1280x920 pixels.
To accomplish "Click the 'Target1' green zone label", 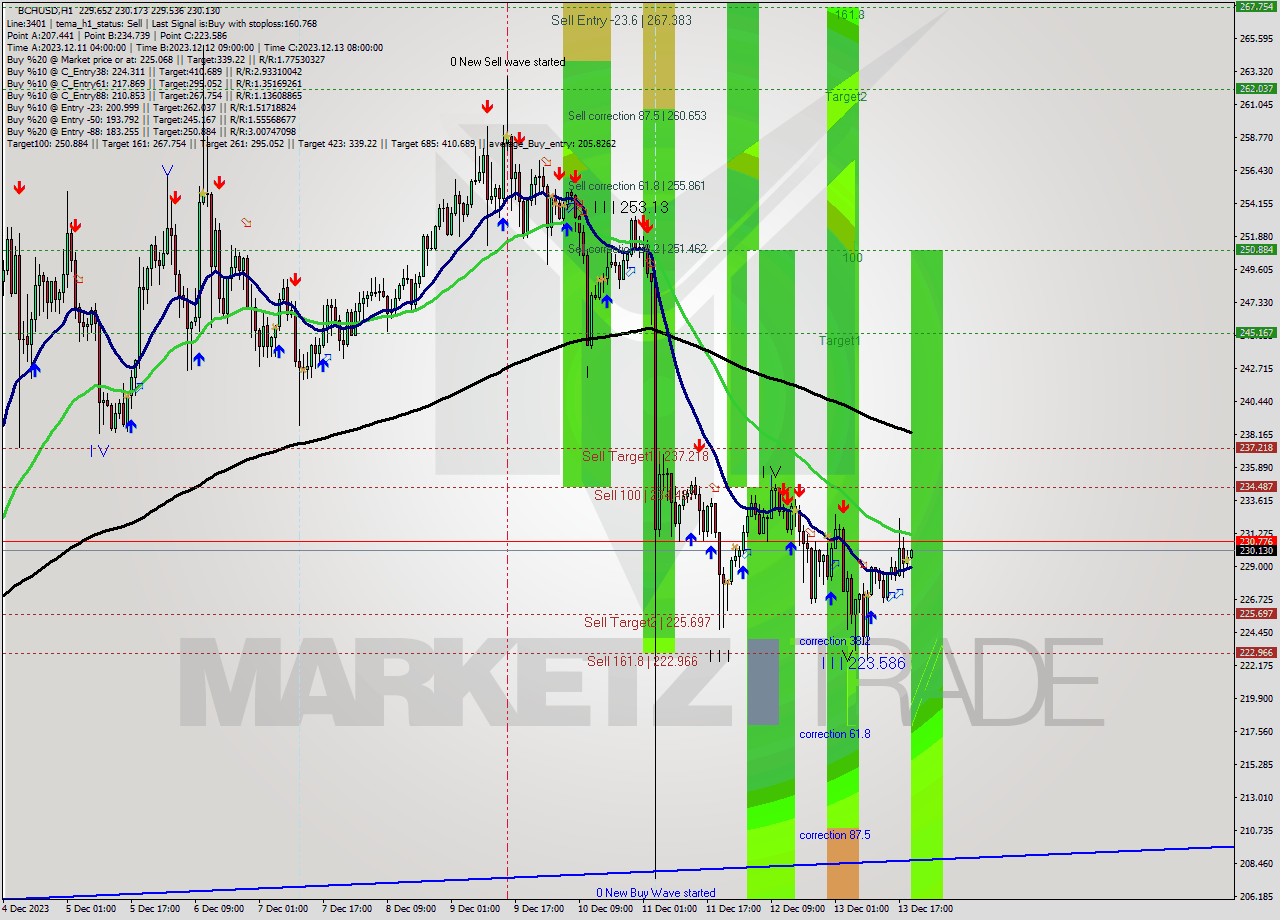I will click(x=840, y=341).
